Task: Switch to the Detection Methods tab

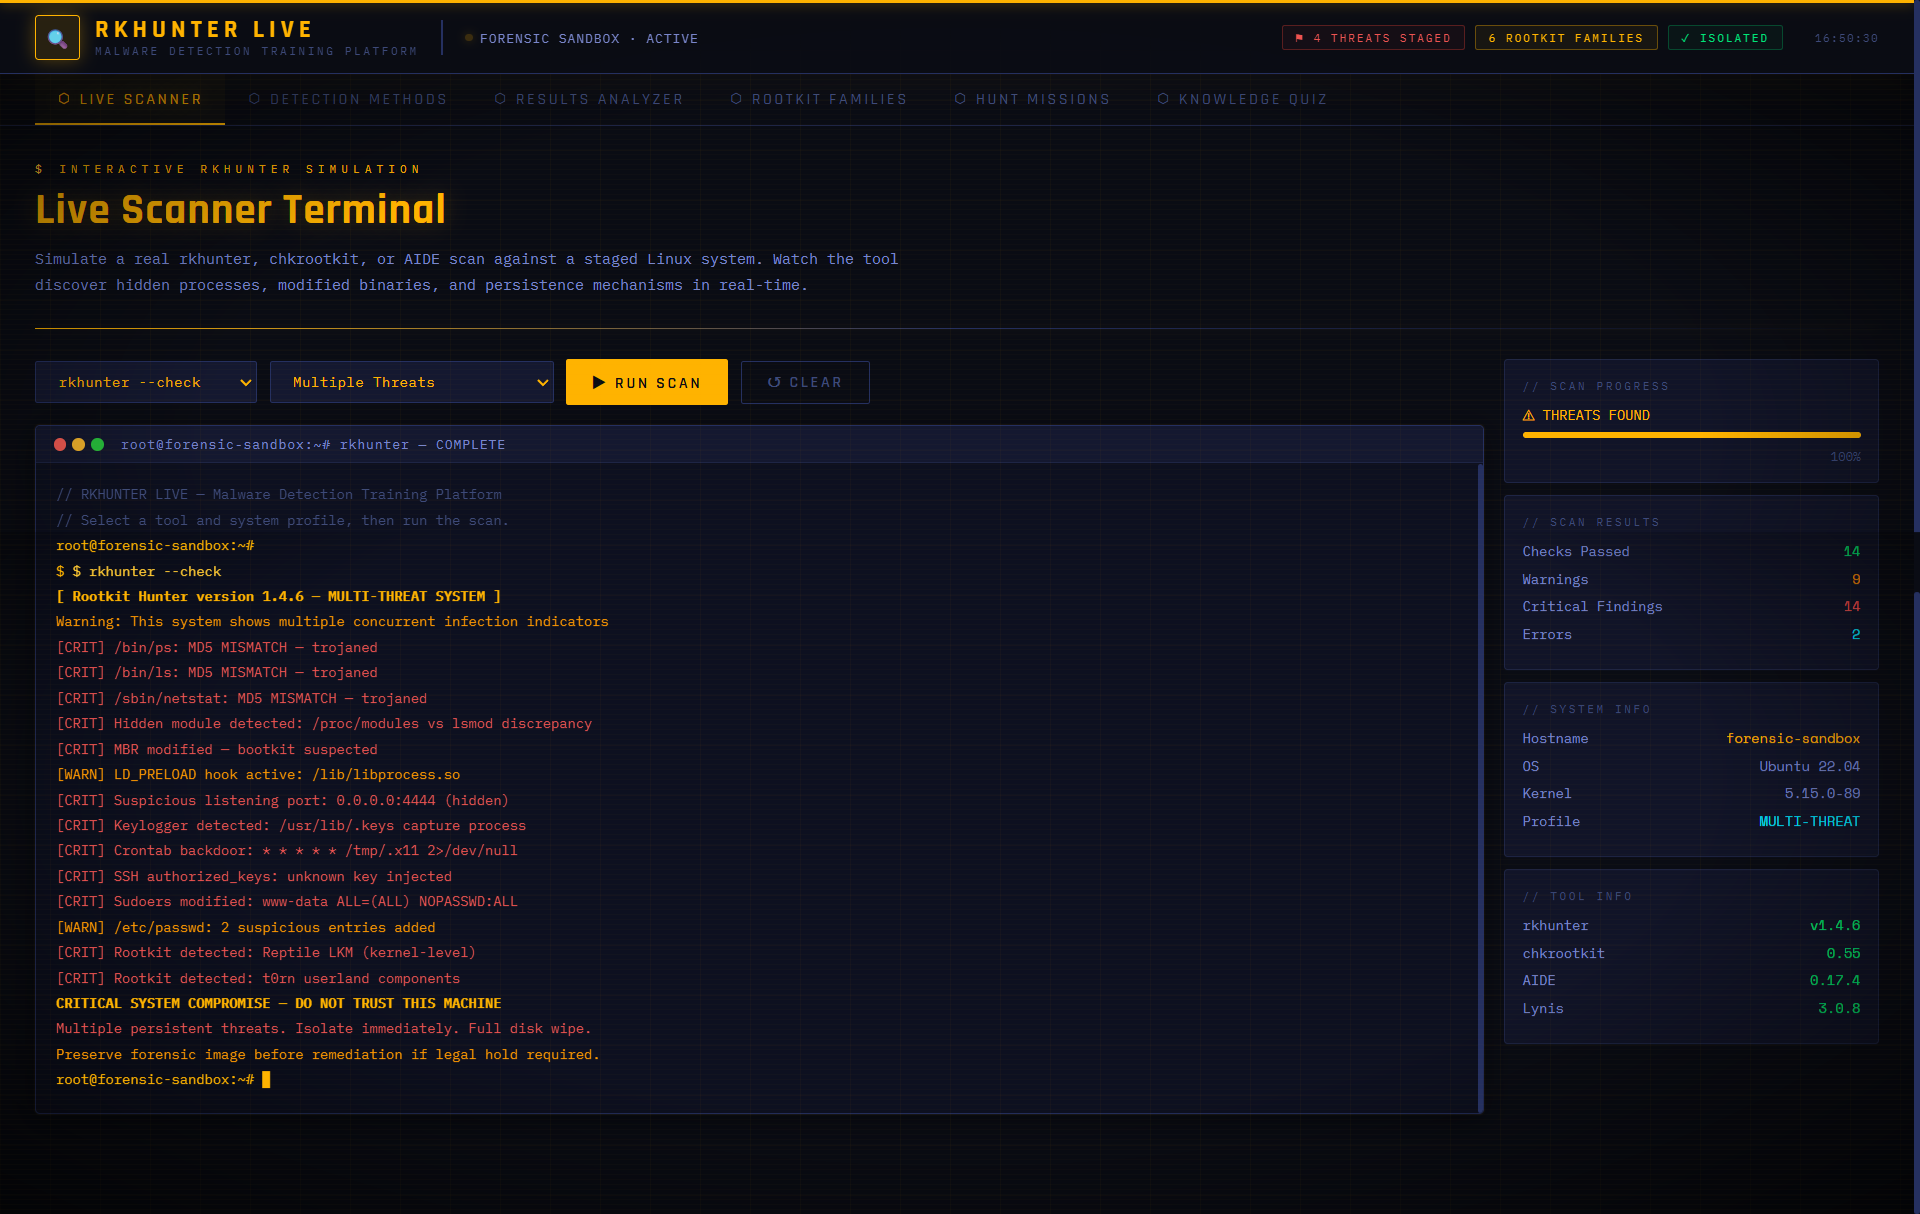Action: coord(348,99)
